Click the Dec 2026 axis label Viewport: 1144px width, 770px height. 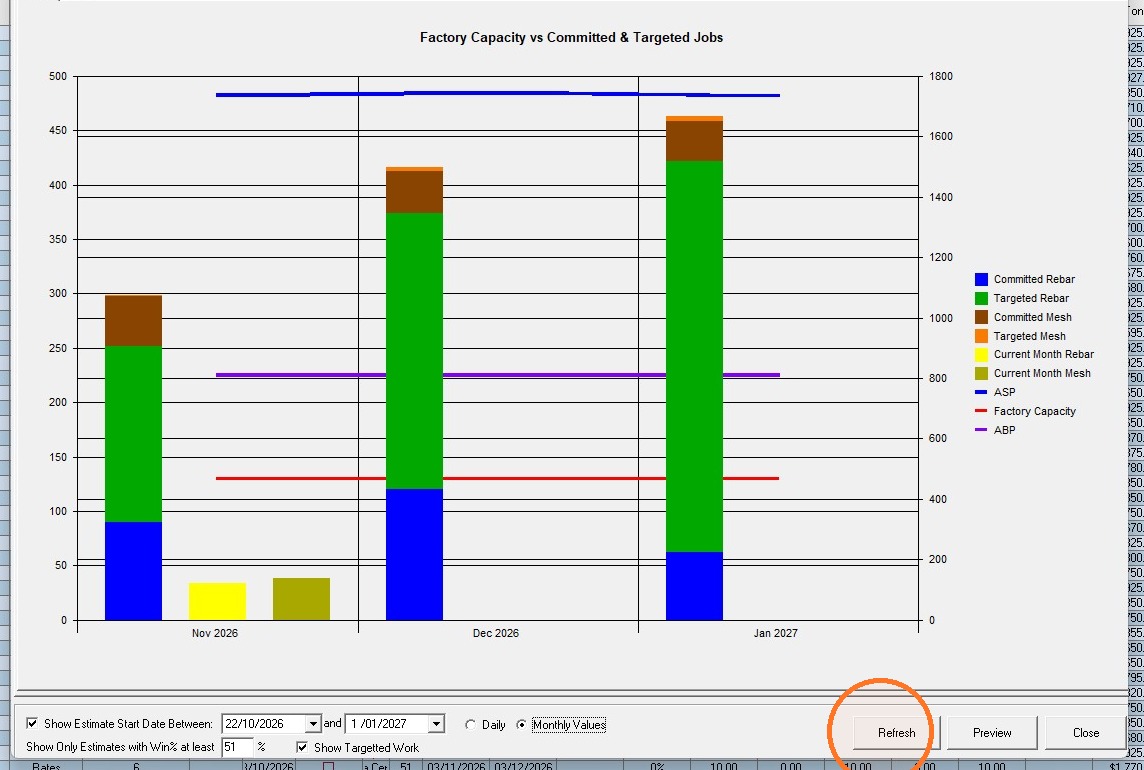(x=495, y=634)
